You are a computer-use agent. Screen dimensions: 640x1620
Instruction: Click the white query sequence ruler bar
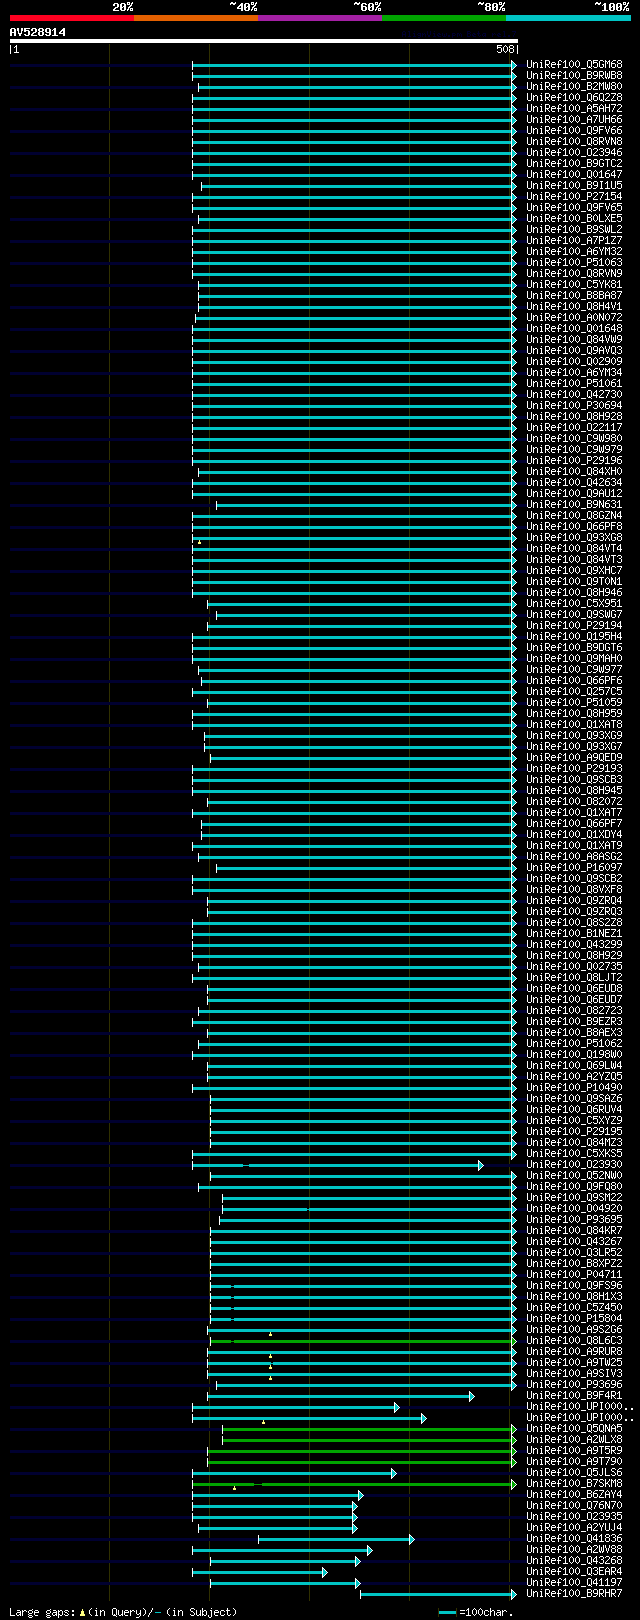click(264, 41)
